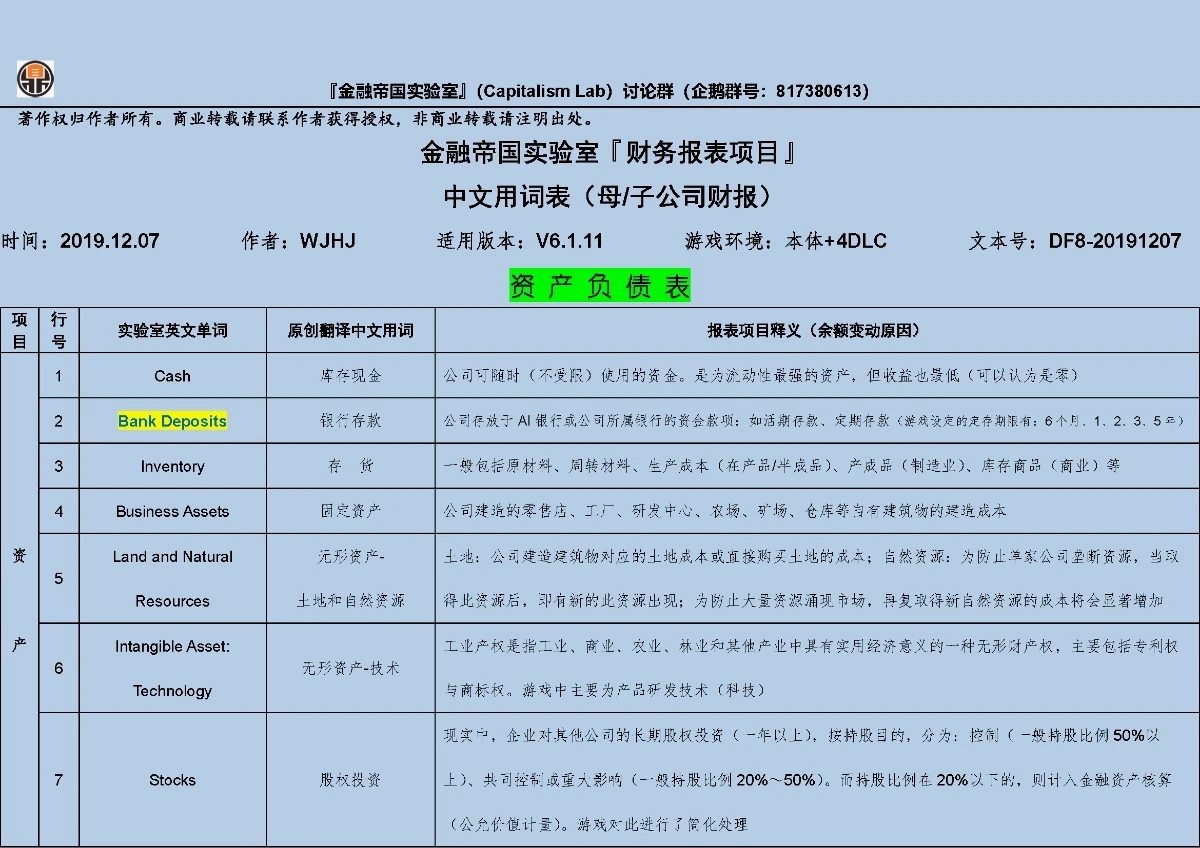Select the Business Assets cell
1200x848 pixels.
pos(172,511)
